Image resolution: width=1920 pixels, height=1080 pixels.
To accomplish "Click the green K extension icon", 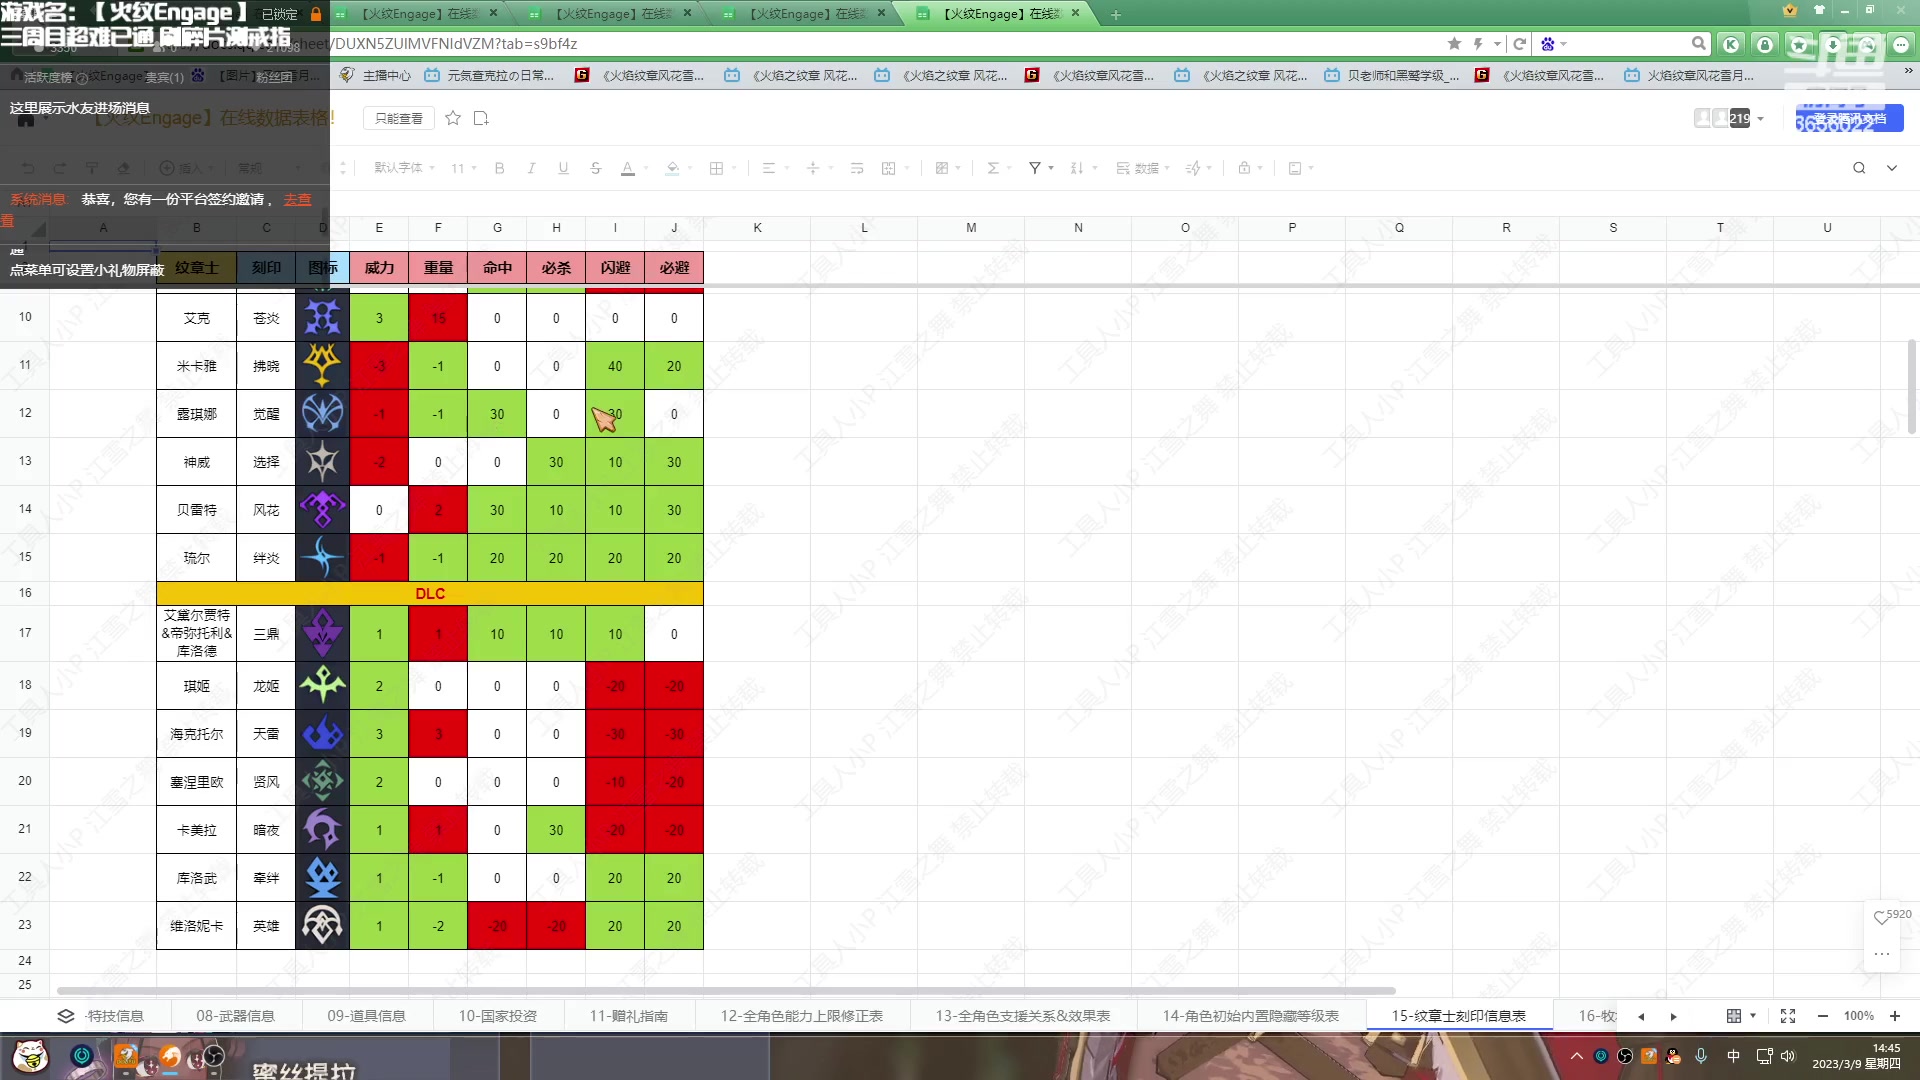I will [x=1731, y=44].
